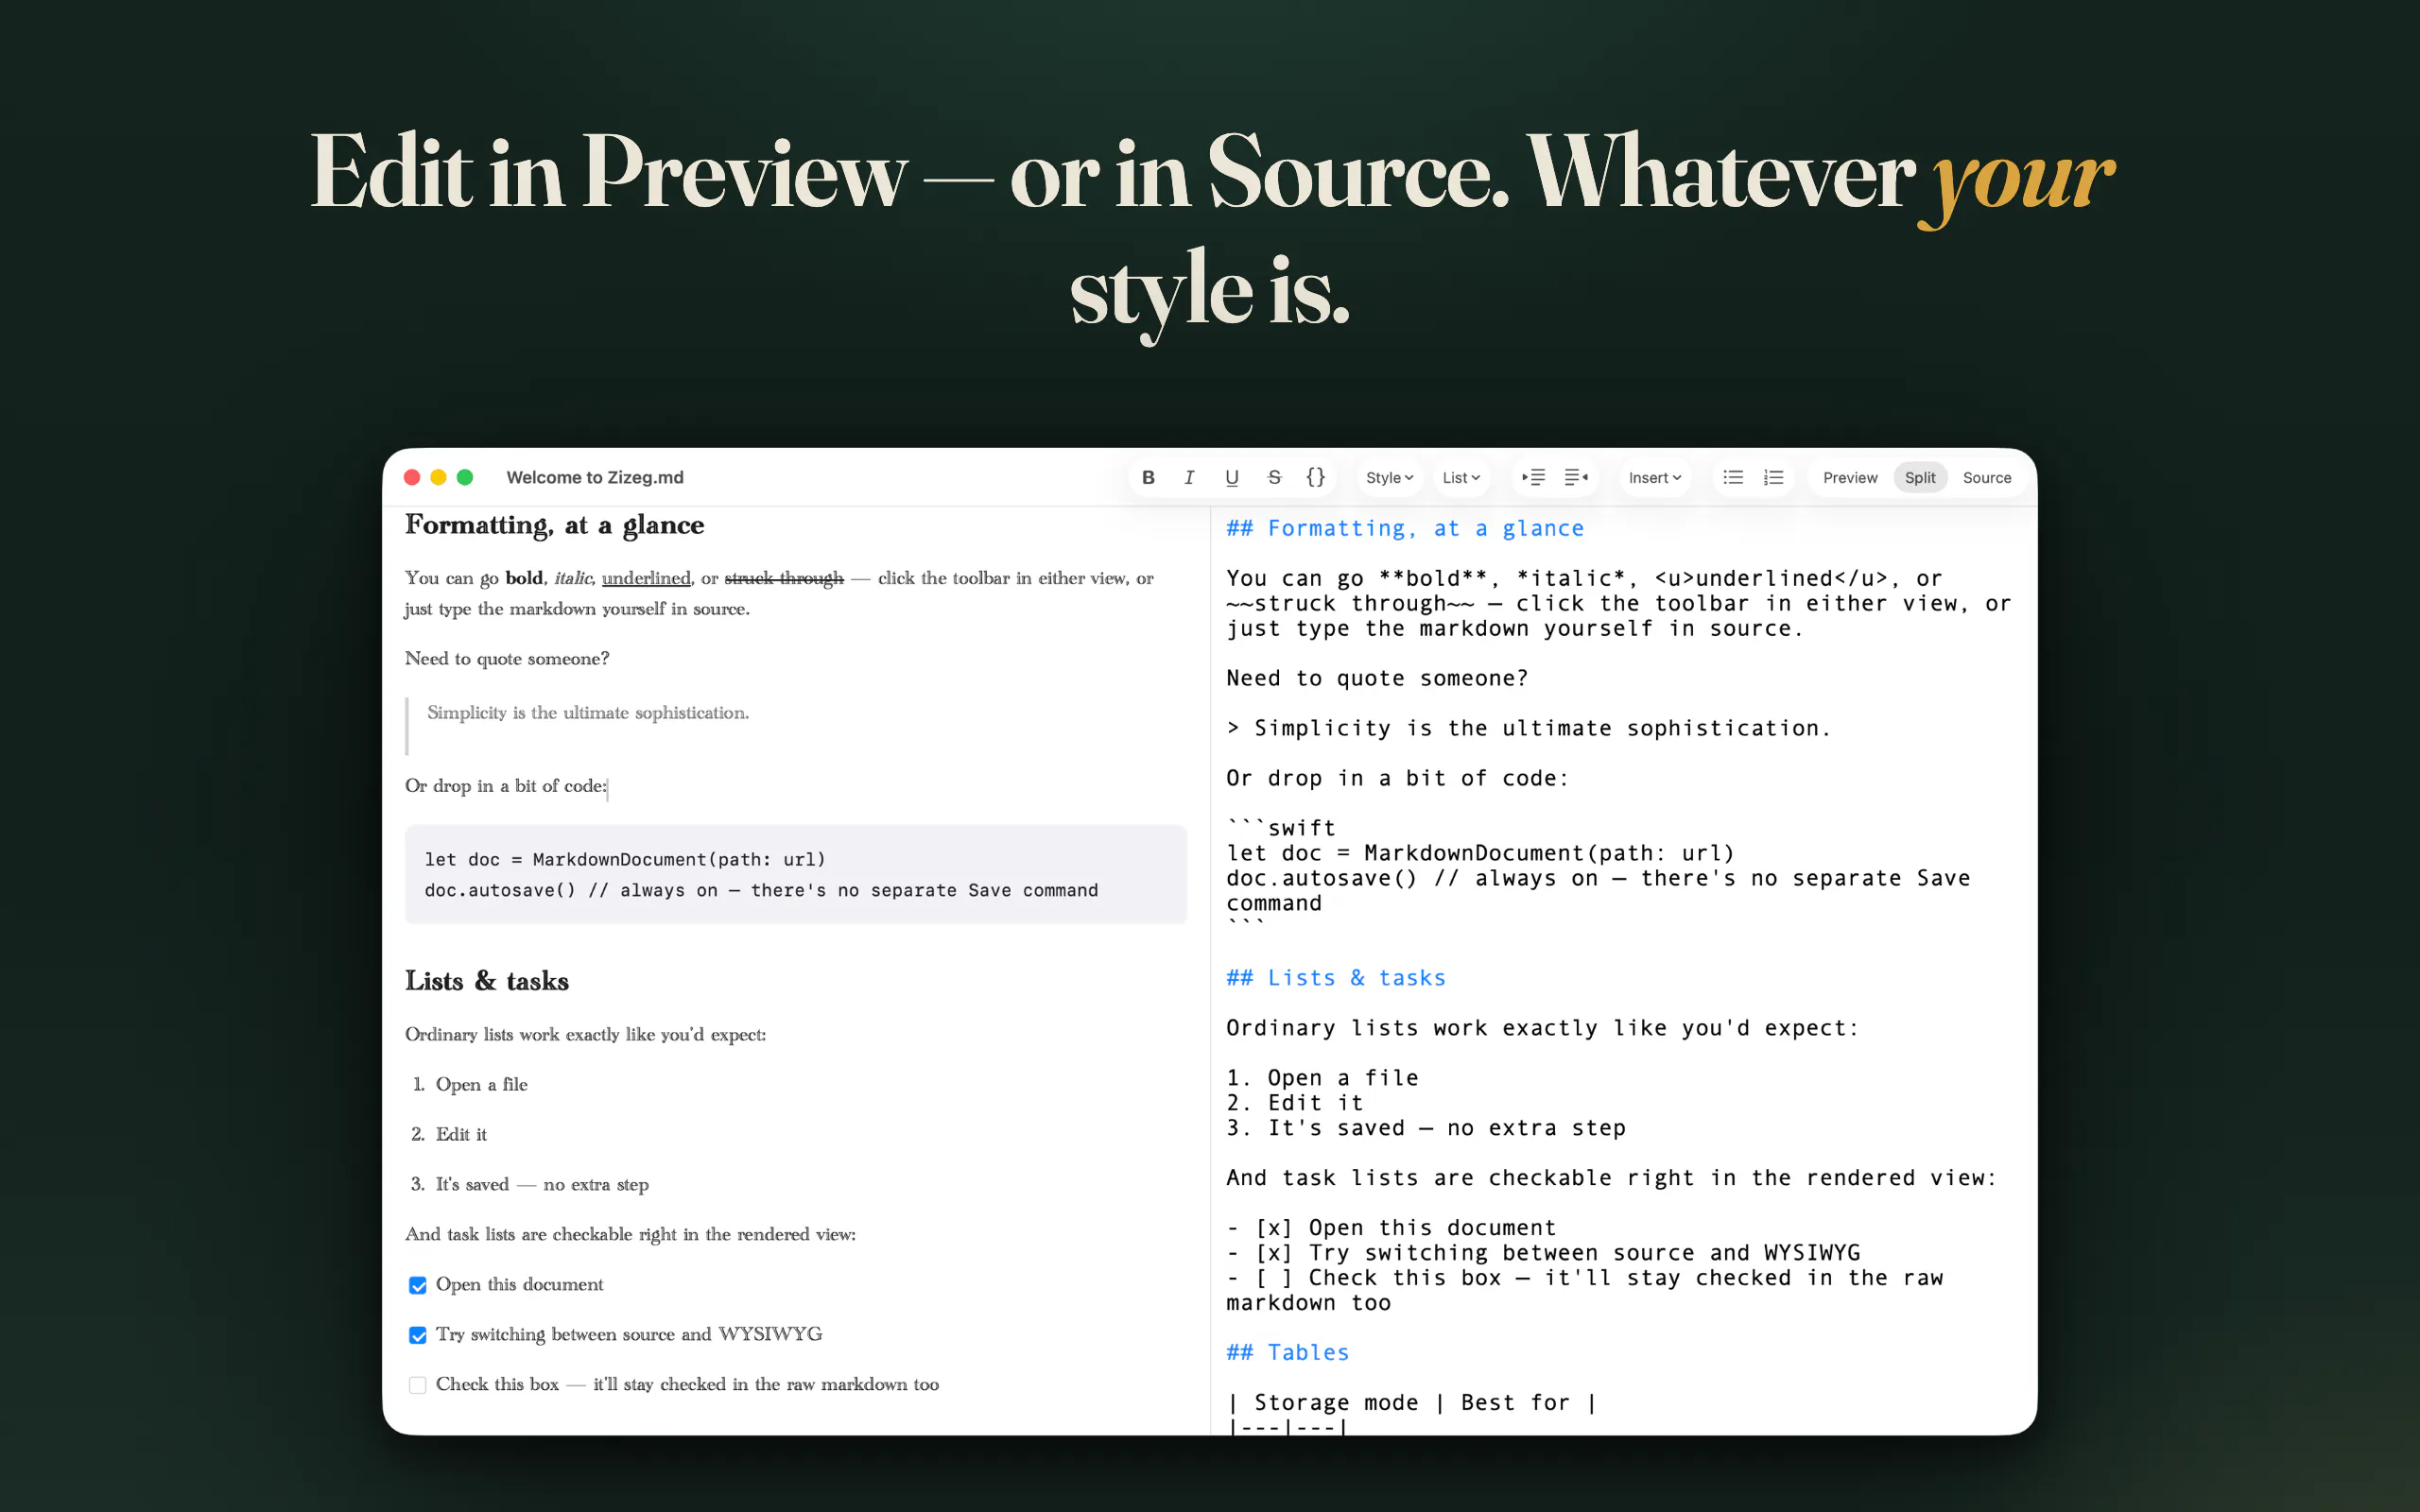
Task: Click '1. Open a file' in source pane
Action: (x=1322, y=1078)
